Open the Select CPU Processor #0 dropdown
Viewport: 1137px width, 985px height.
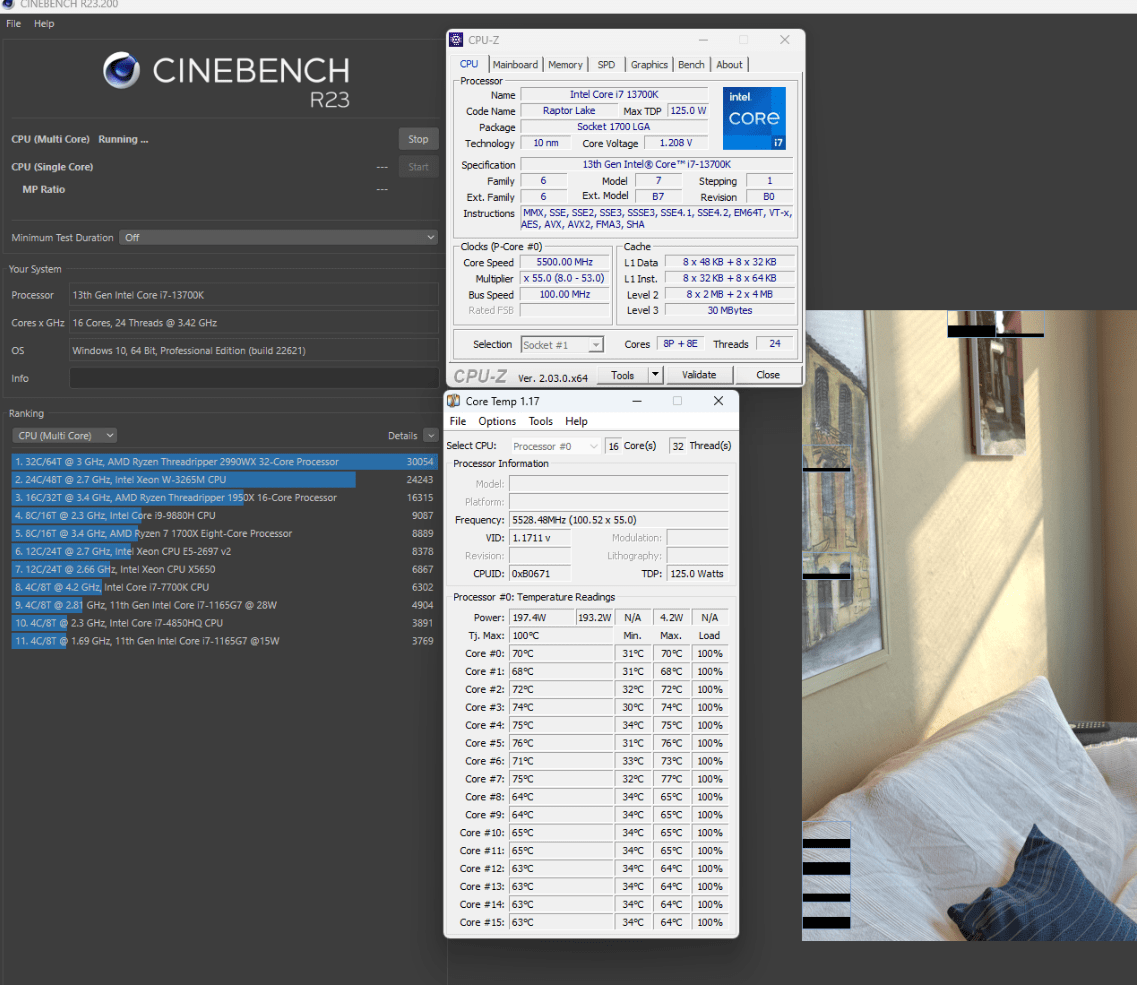click(555, 446)
